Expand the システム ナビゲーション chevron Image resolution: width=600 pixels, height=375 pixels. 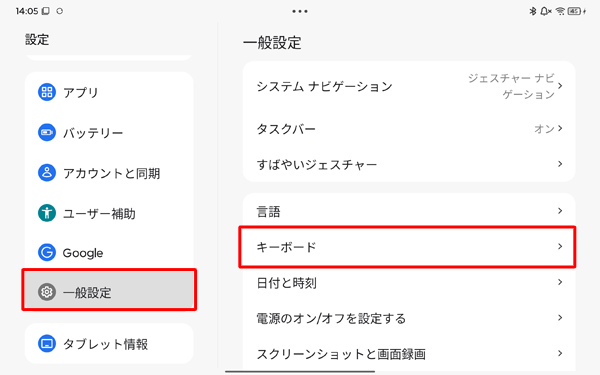[x=560, y=86]
